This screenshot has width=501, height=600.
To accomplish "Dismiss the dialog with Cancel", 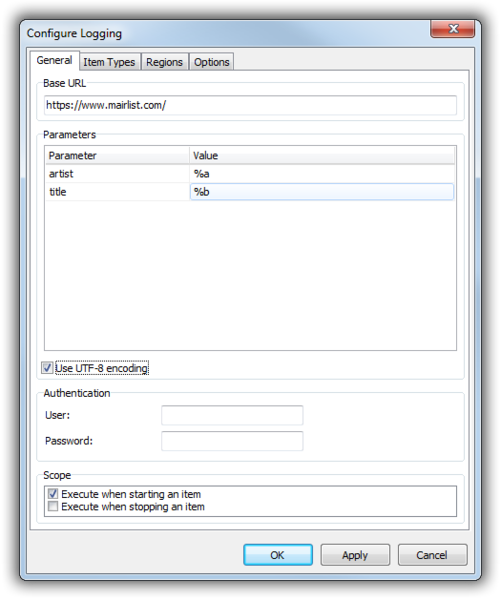I will [432, 555].
